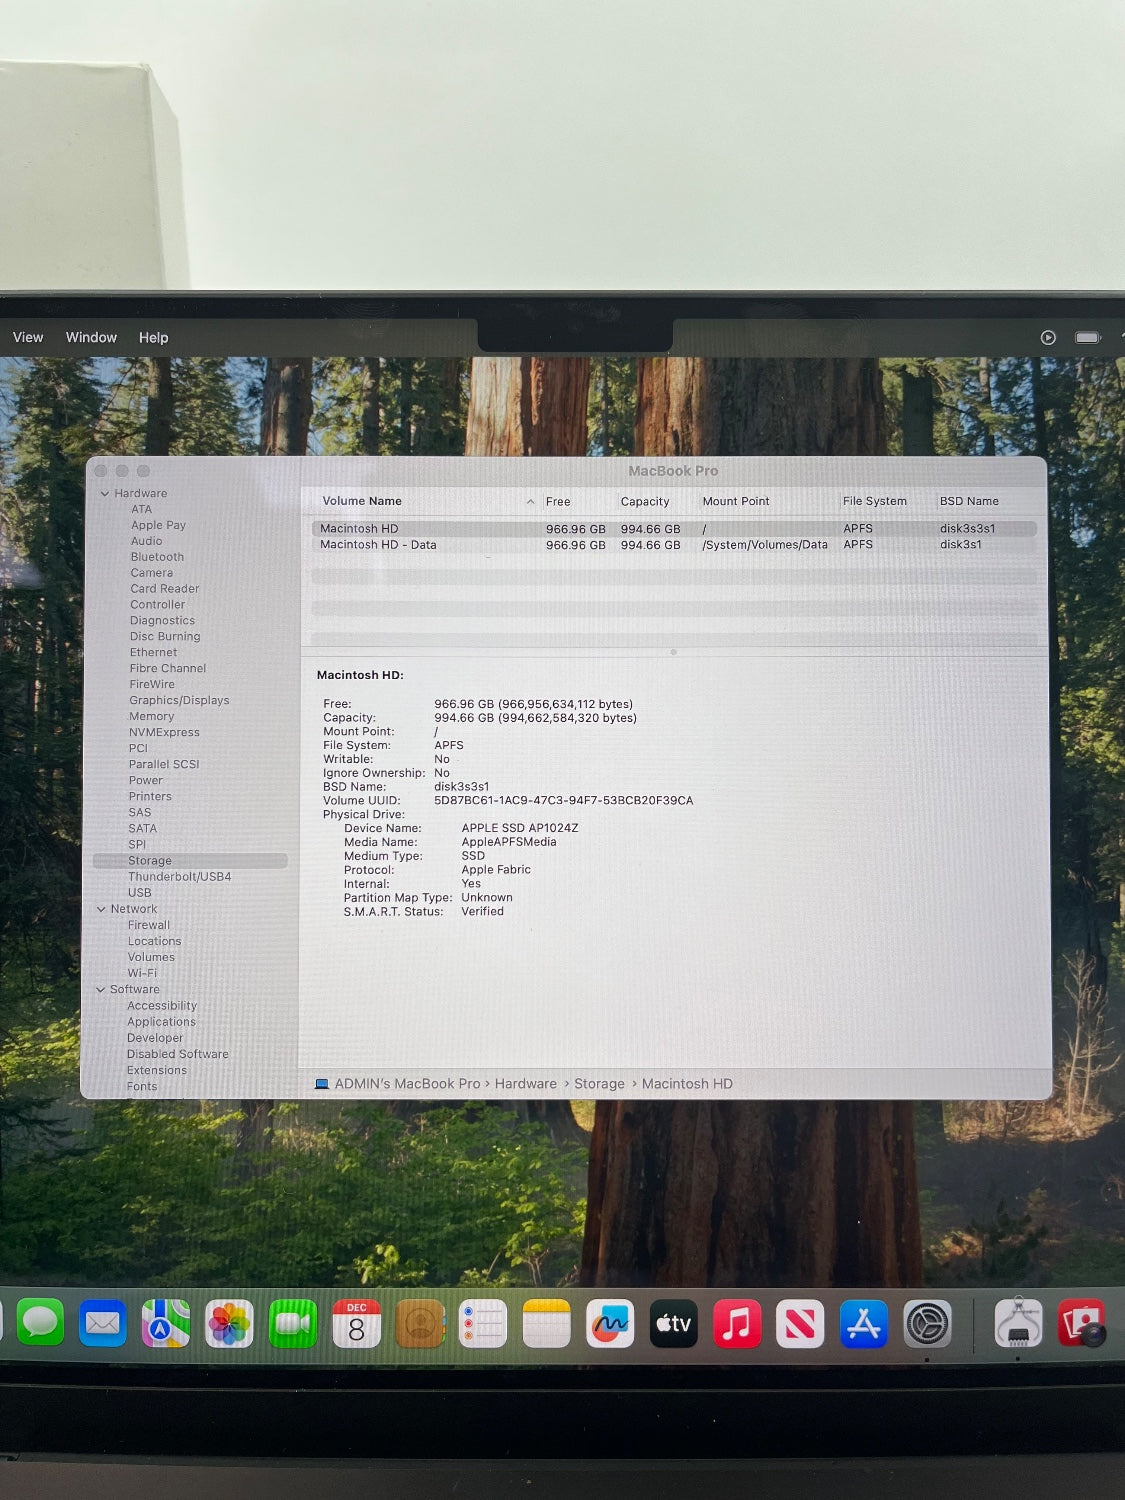This screenshot has width=1125, height=1500.
Task: Open the Apple TV app in Dock
Action: pos(673,1324)
